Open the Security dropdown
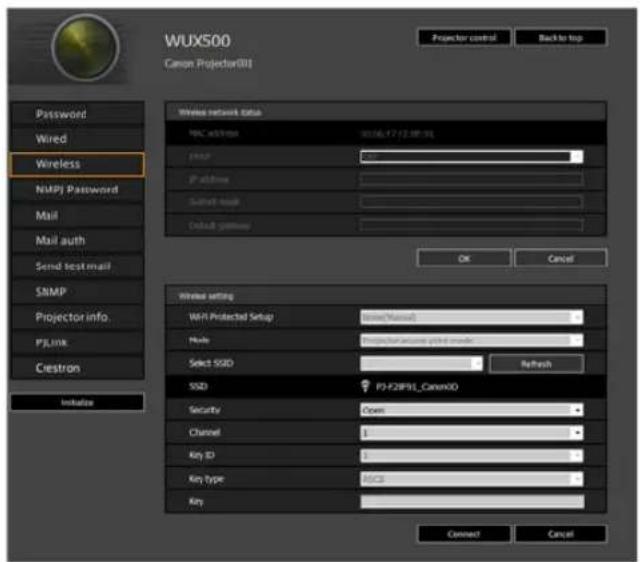 click(x=471, y=410)
